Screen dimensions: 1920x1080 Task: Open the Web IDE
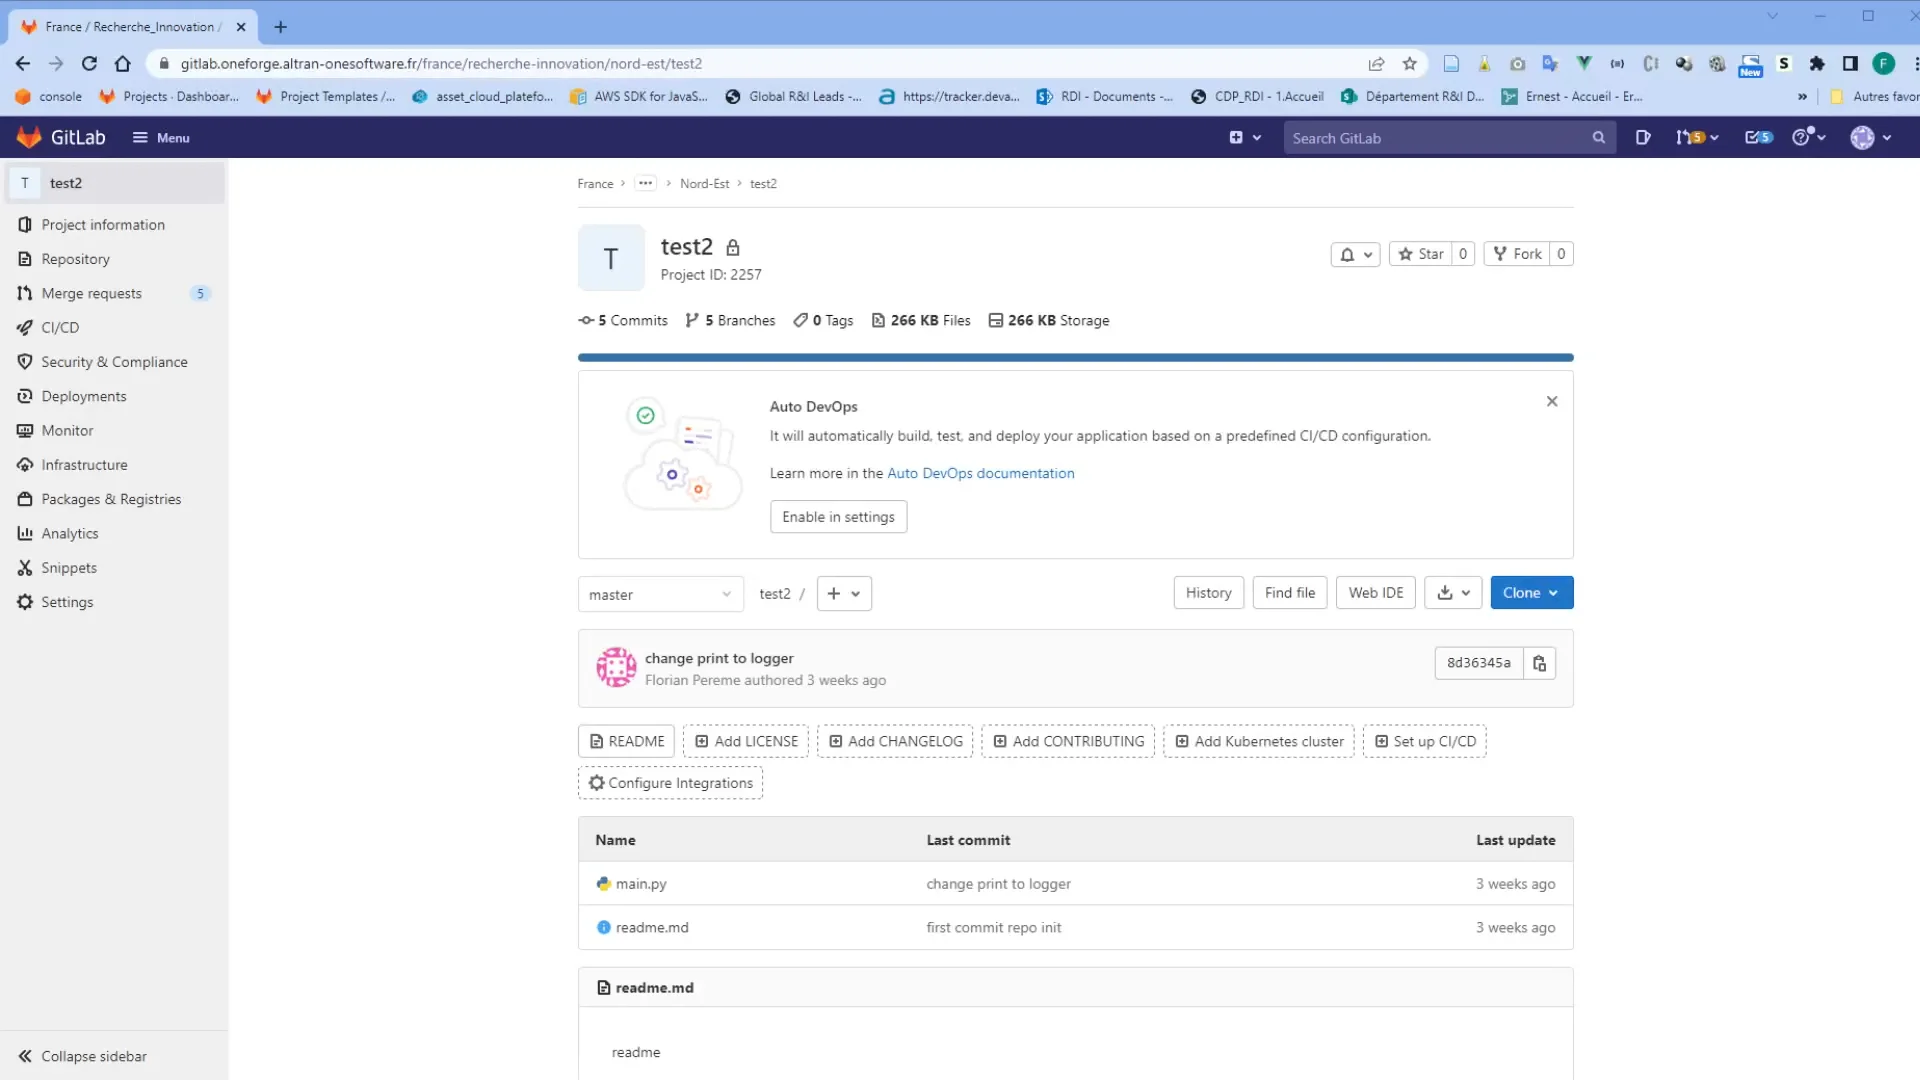point(1375,593)
